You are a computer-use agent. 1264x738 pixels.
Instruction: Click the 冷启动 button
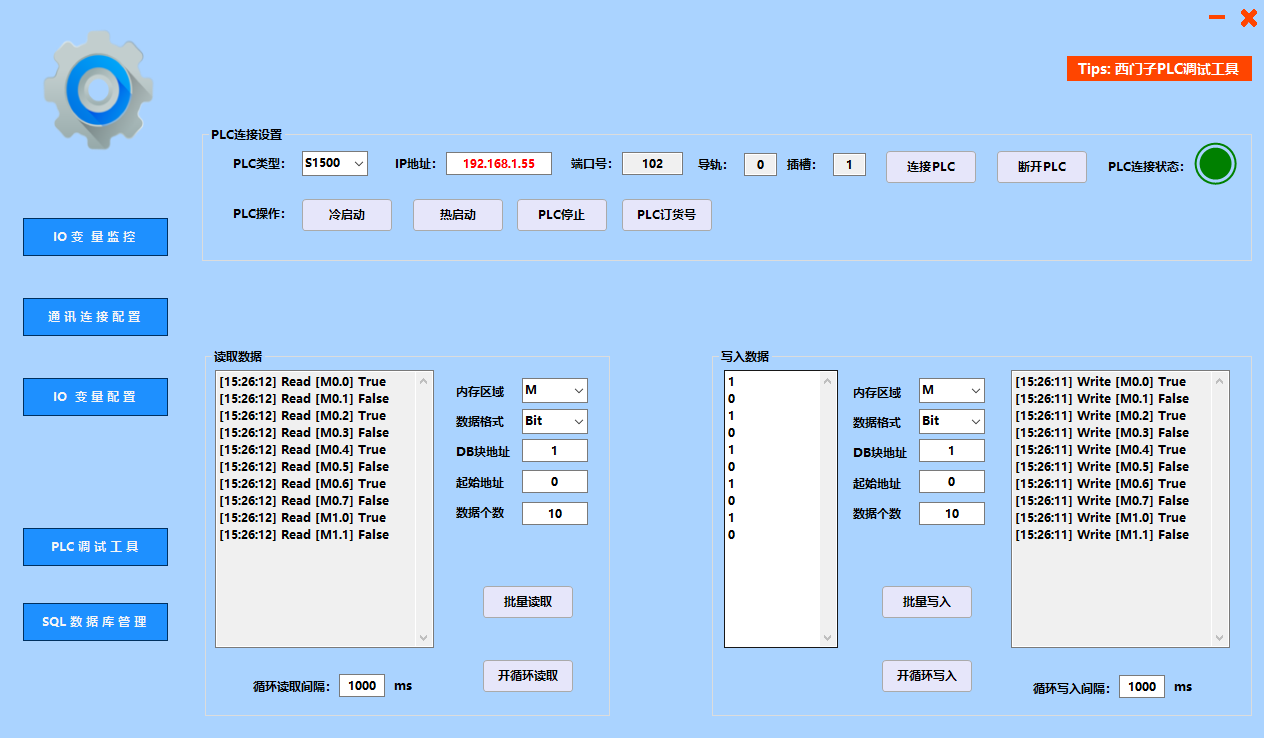tap(347, 215)
